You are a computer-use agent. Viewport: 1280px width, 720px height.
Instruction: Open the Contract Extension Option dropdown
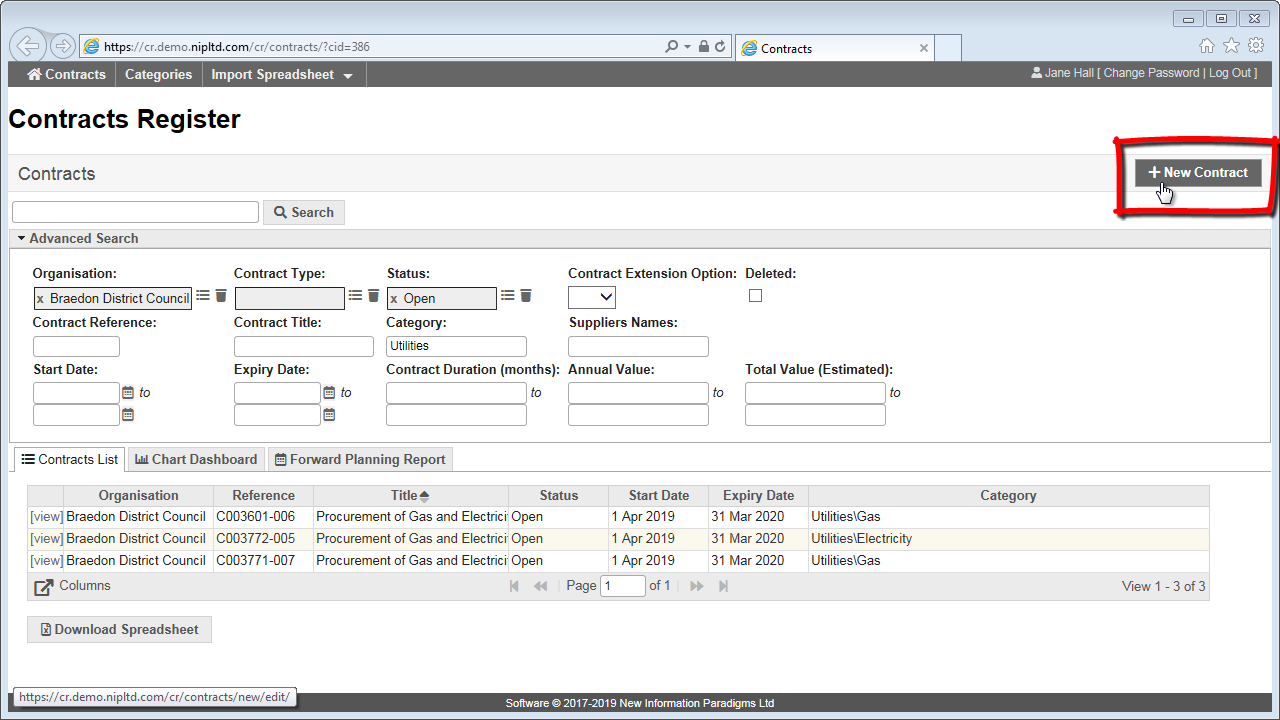pyautogui.click(x=592, y=297)
